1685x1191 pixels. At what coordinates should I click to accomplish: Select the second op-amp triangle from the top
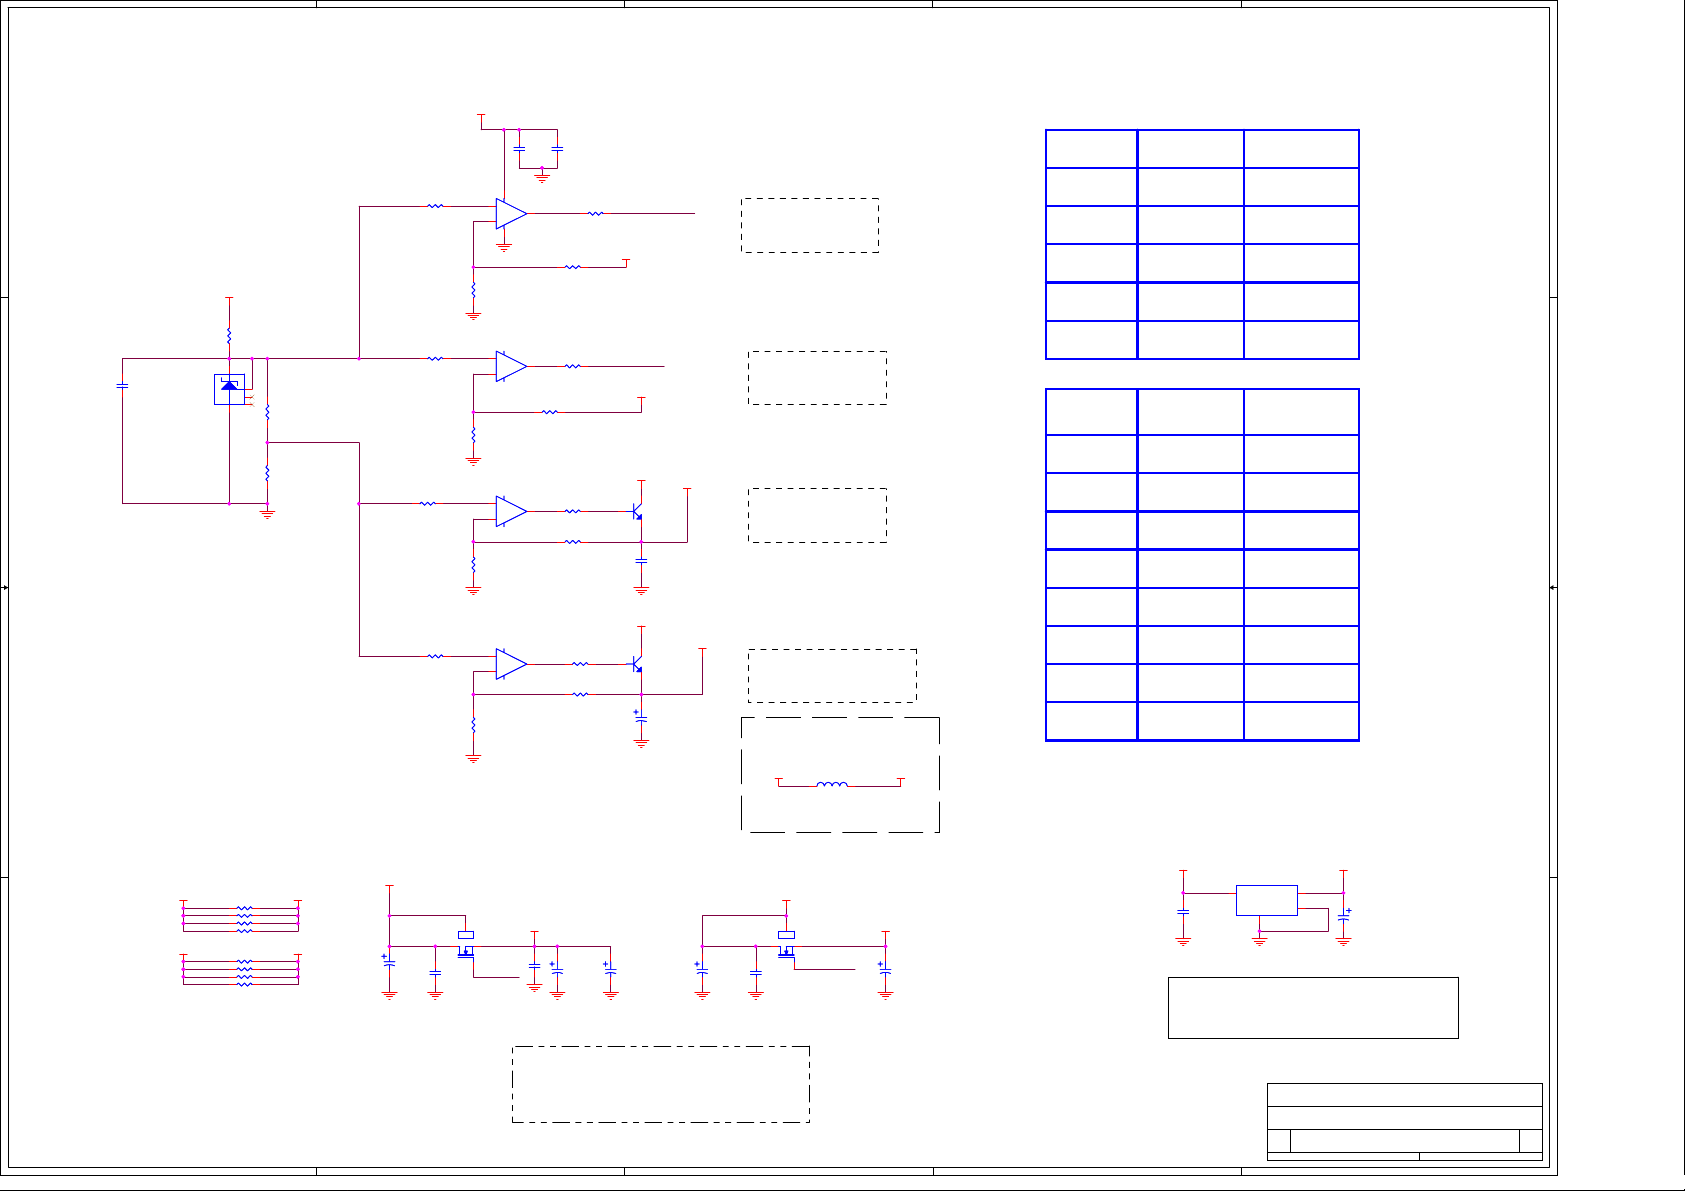point(511,366)
